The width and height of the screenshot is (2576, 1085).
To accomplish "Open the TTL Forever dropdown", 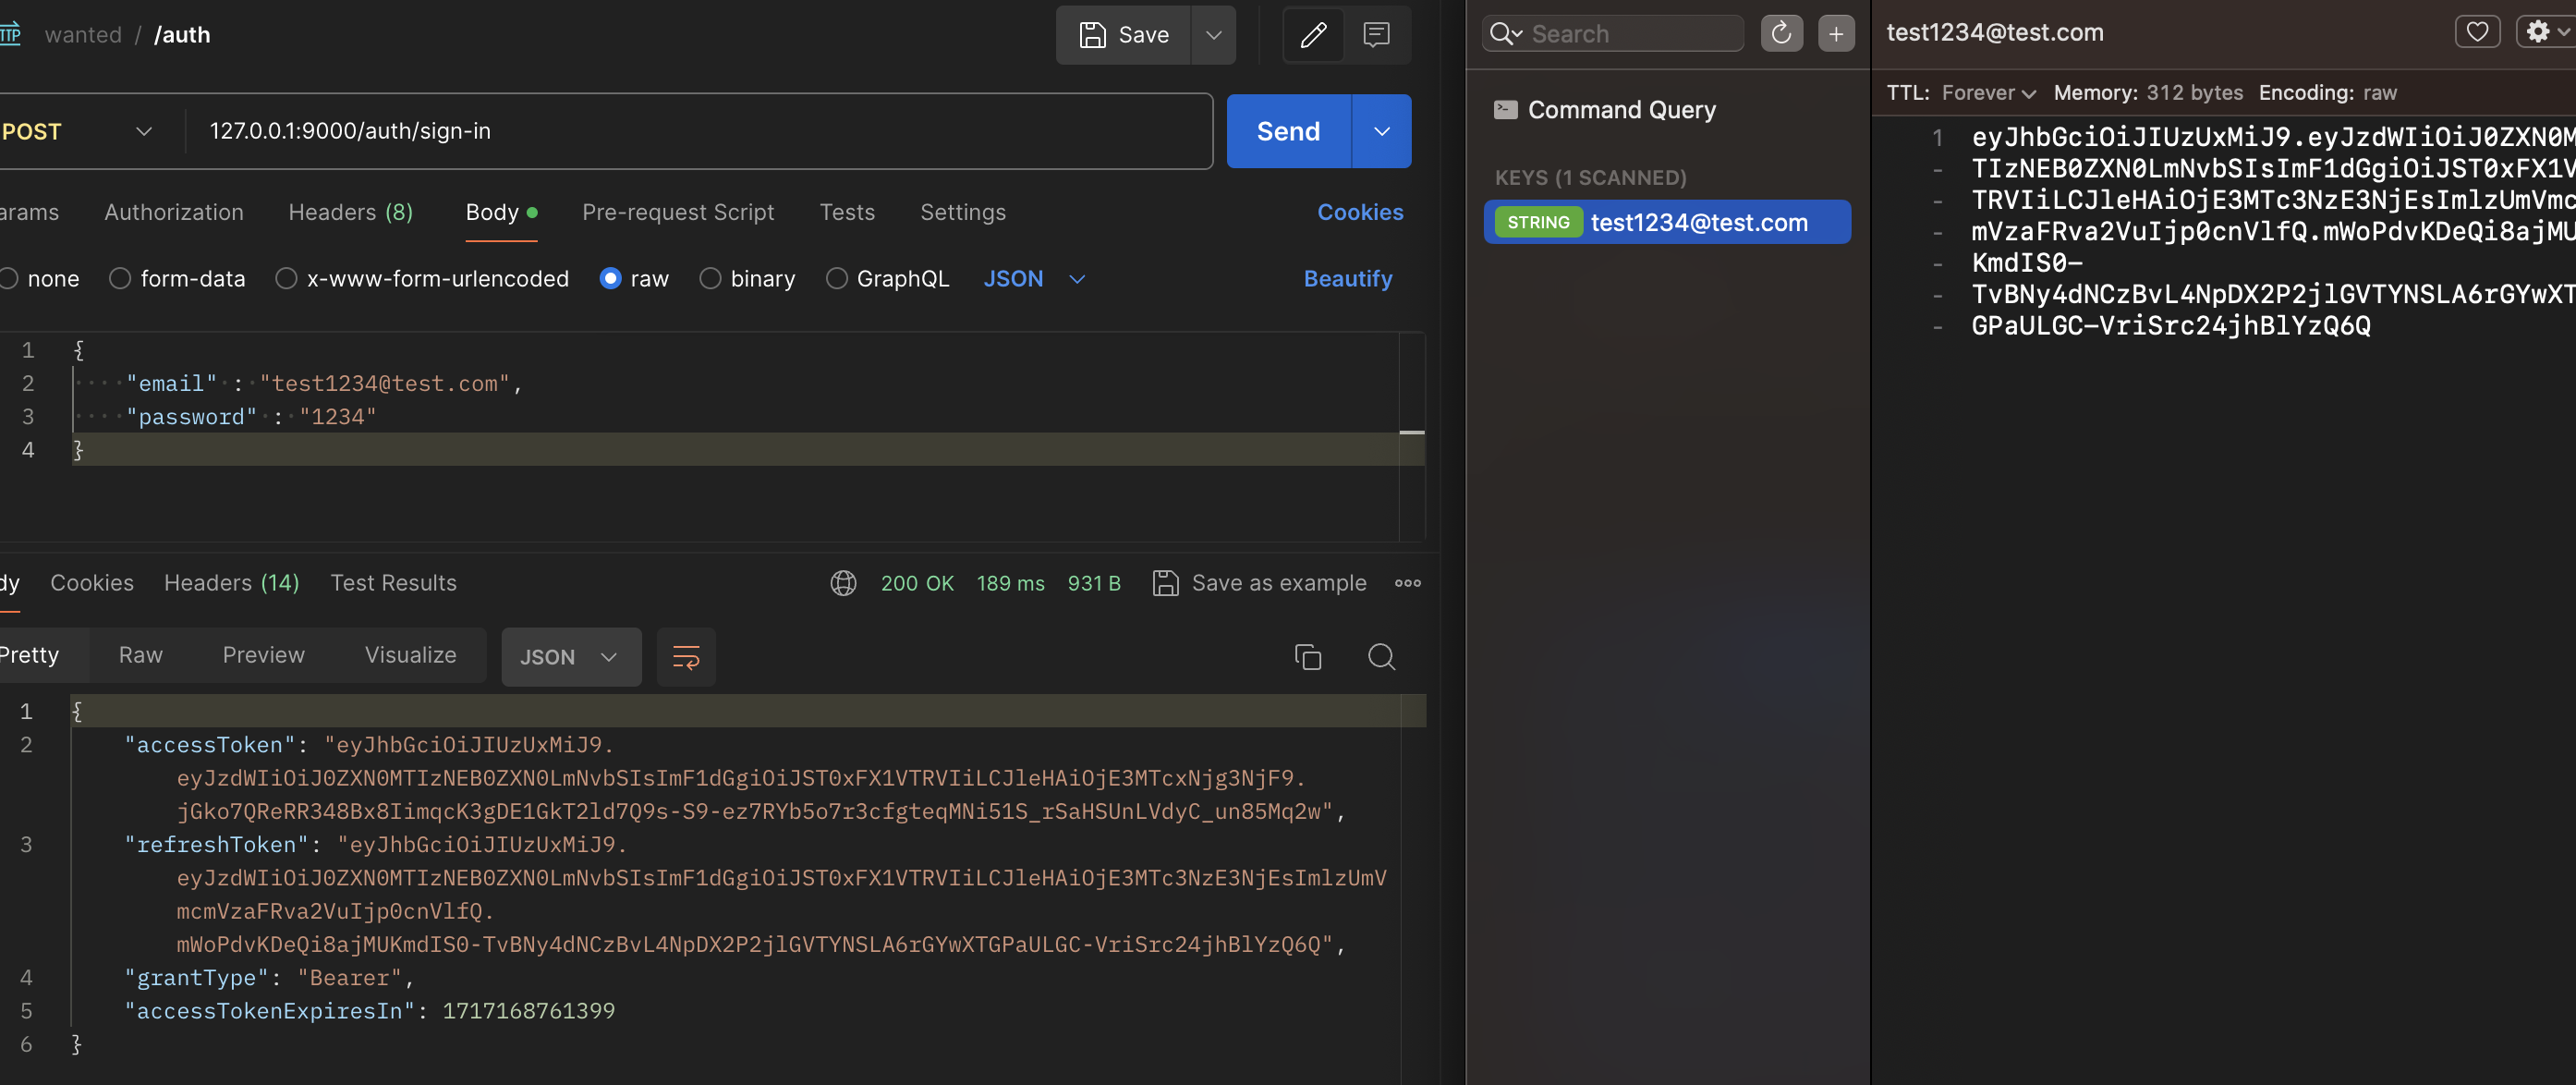I will (x=1988, y=93).
